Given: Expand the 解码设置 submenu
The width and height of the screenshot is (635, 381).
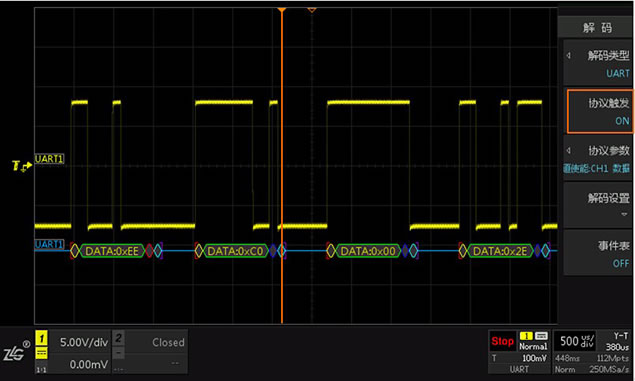Looking at the screenshot, I should pos(598,205).
